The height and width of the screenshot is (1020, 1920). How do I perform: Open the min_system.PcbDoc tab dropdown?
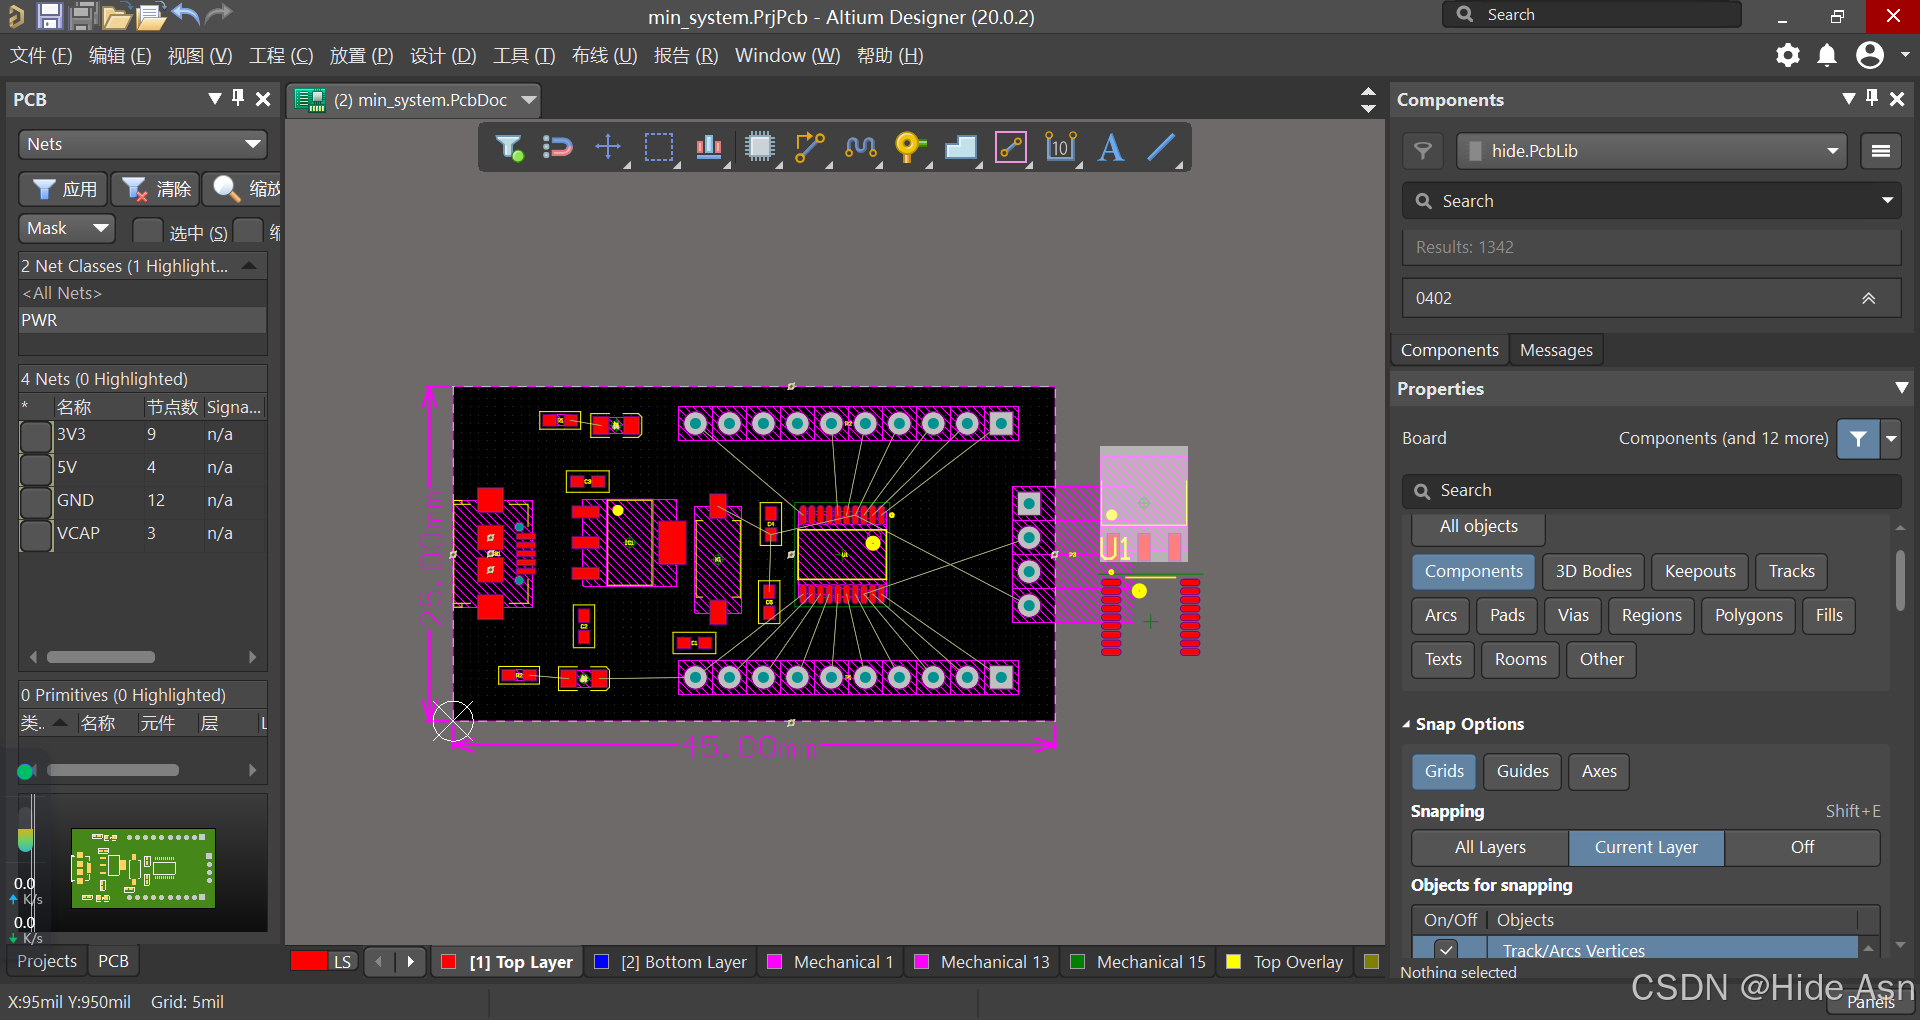pos(529,100)
